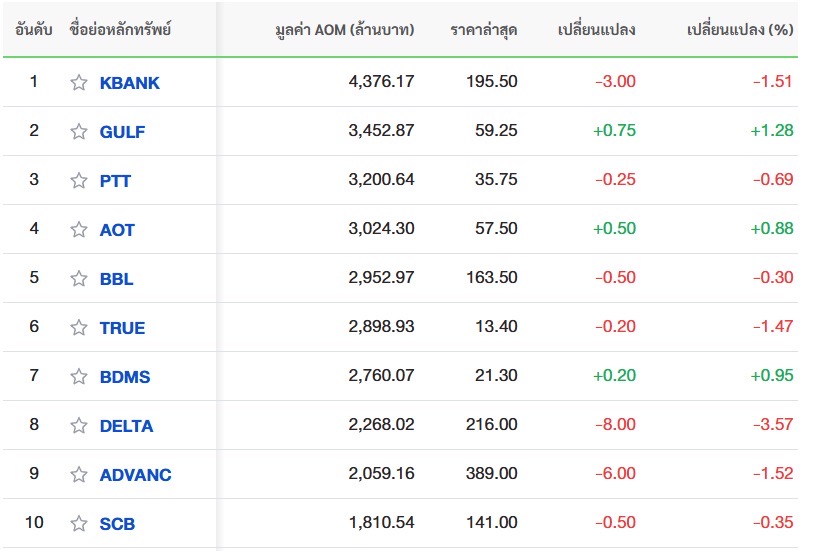Go to the DELTA symbol link
The width and height of the screenshot is (818, 551).
(126, 426)
